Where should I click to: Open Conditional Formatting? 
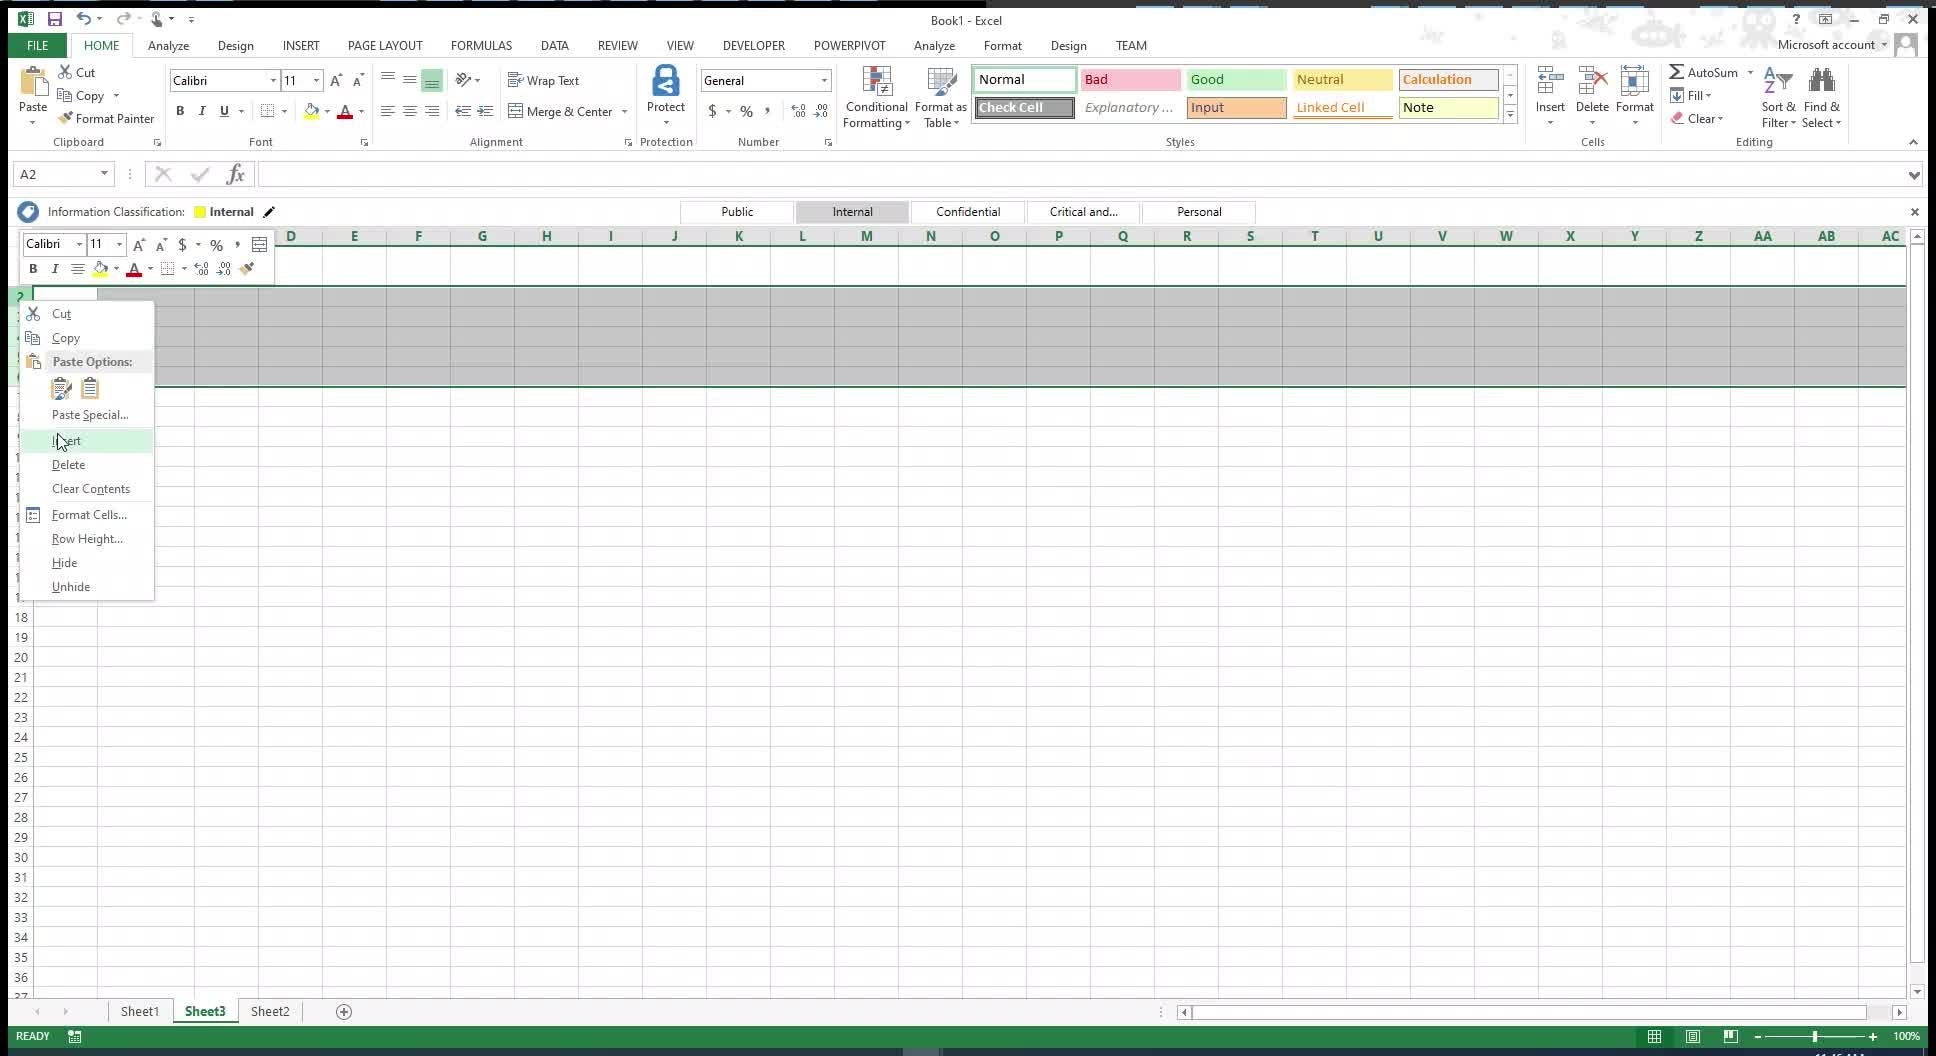[x=876, y=98]
